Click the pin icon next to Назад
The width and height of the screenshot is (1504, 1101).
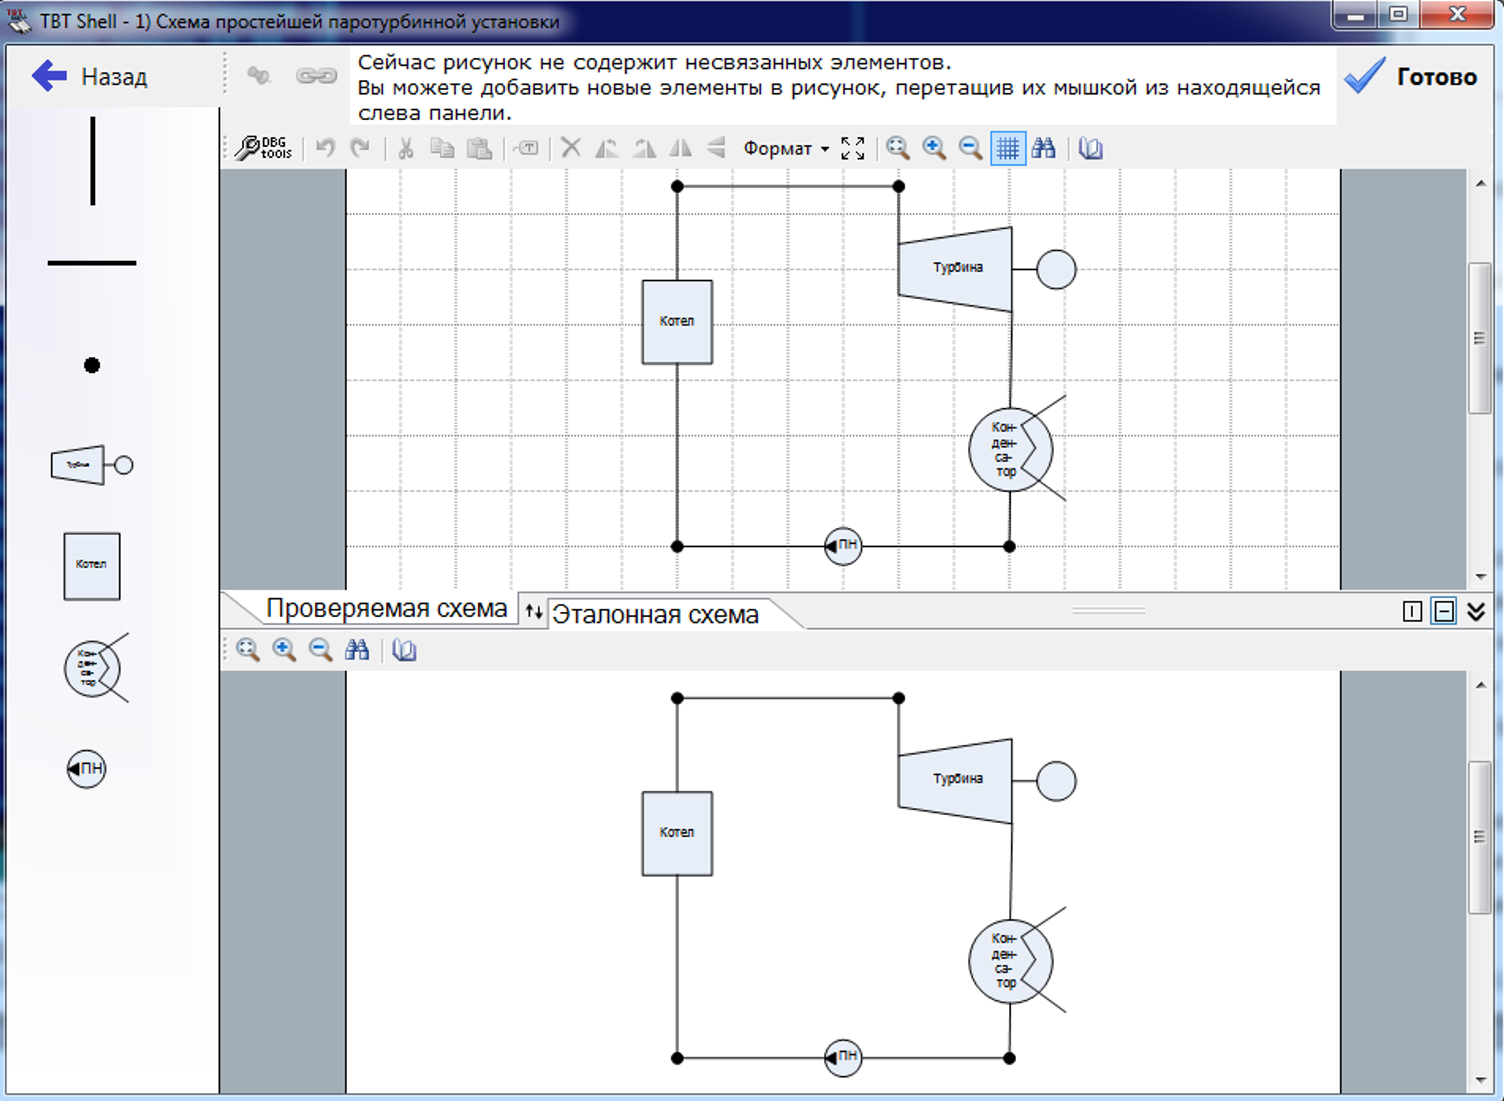click(259, 76)
